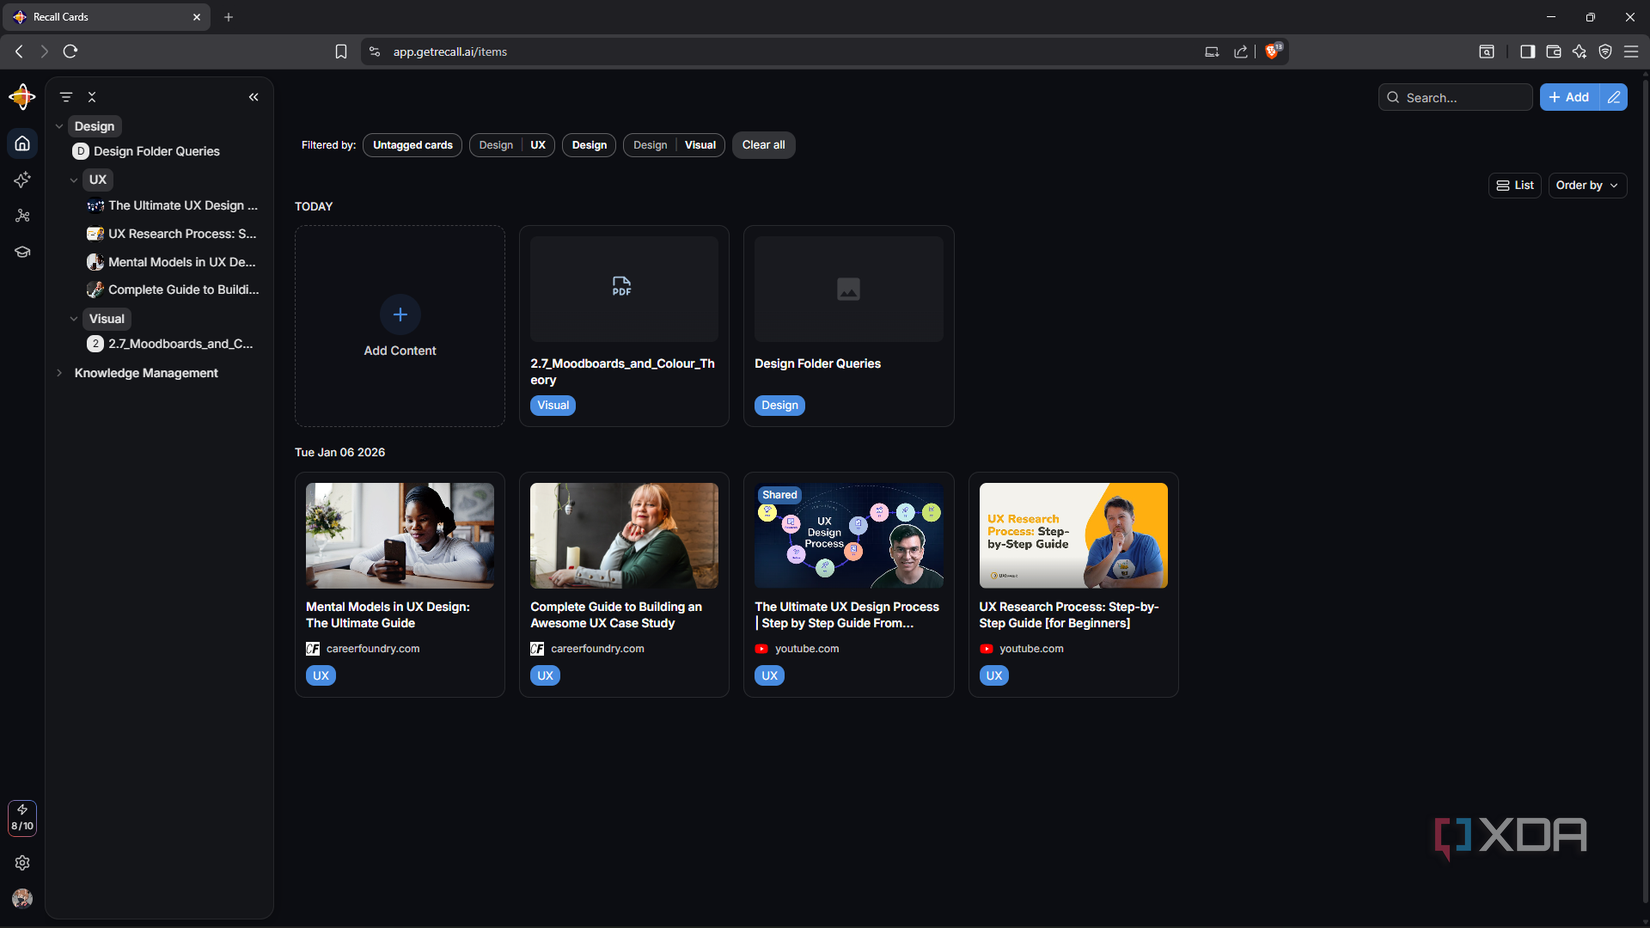Toggle the standalone Design filter chip
Image resolution: width=1650 pixels, height=928 pixels.
[589, 145]
